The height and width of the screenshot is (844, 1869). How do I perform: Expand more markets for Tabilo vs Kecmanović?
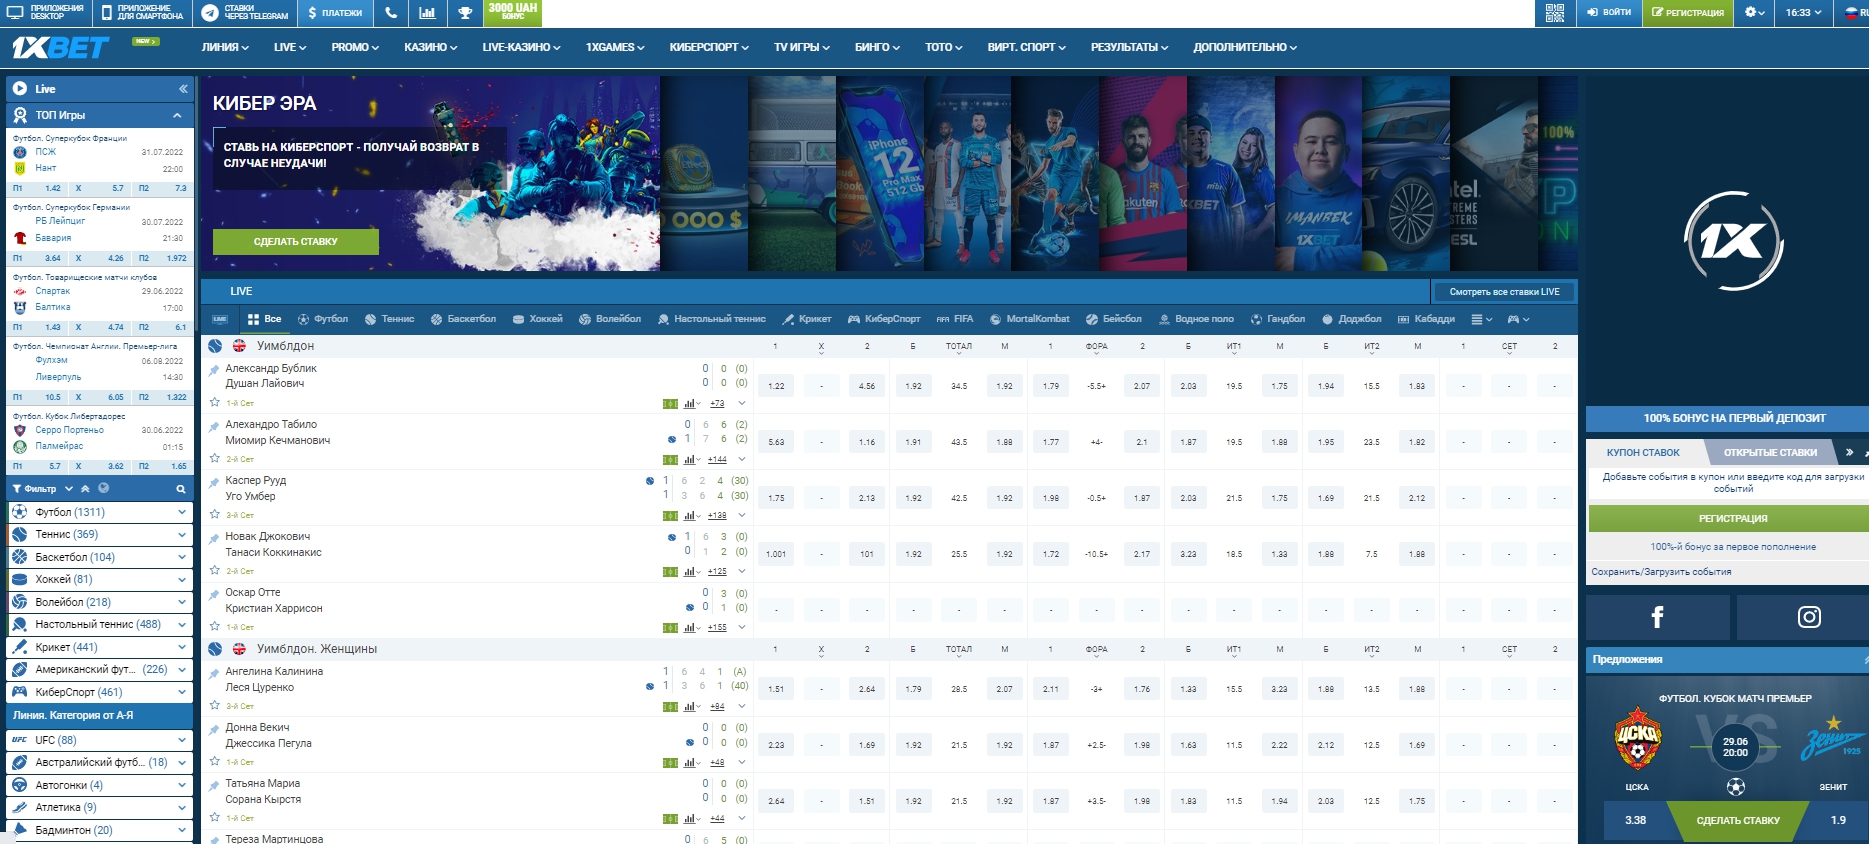pos(742,459)
